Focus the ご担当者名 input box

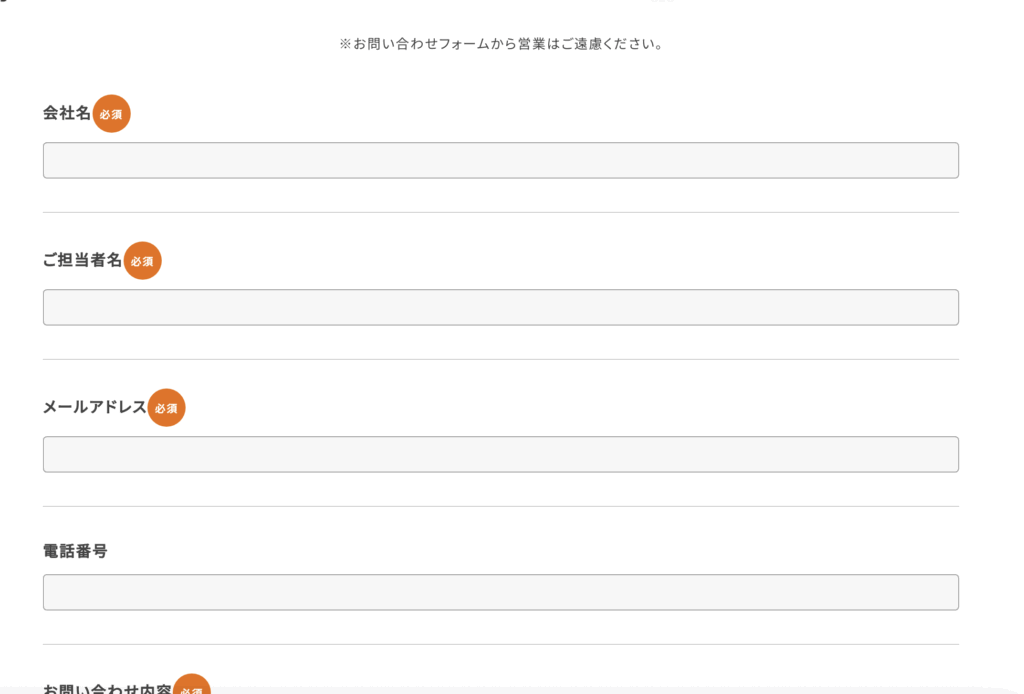coord(500,307)
